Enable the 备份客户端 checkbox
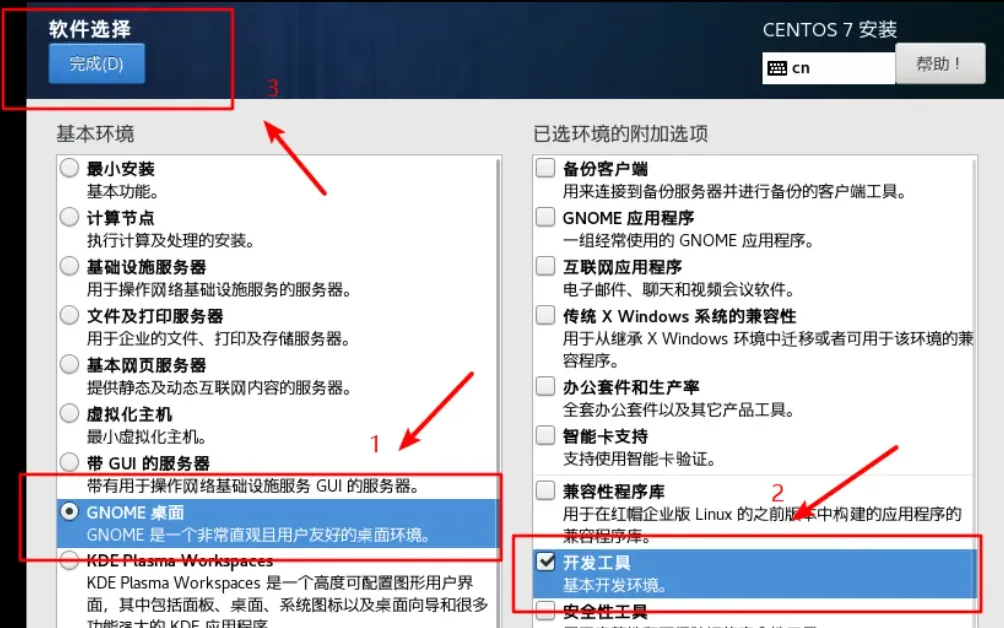Image resolution: width=1004 pixels, height=628 pixels. tap(546, 168)
